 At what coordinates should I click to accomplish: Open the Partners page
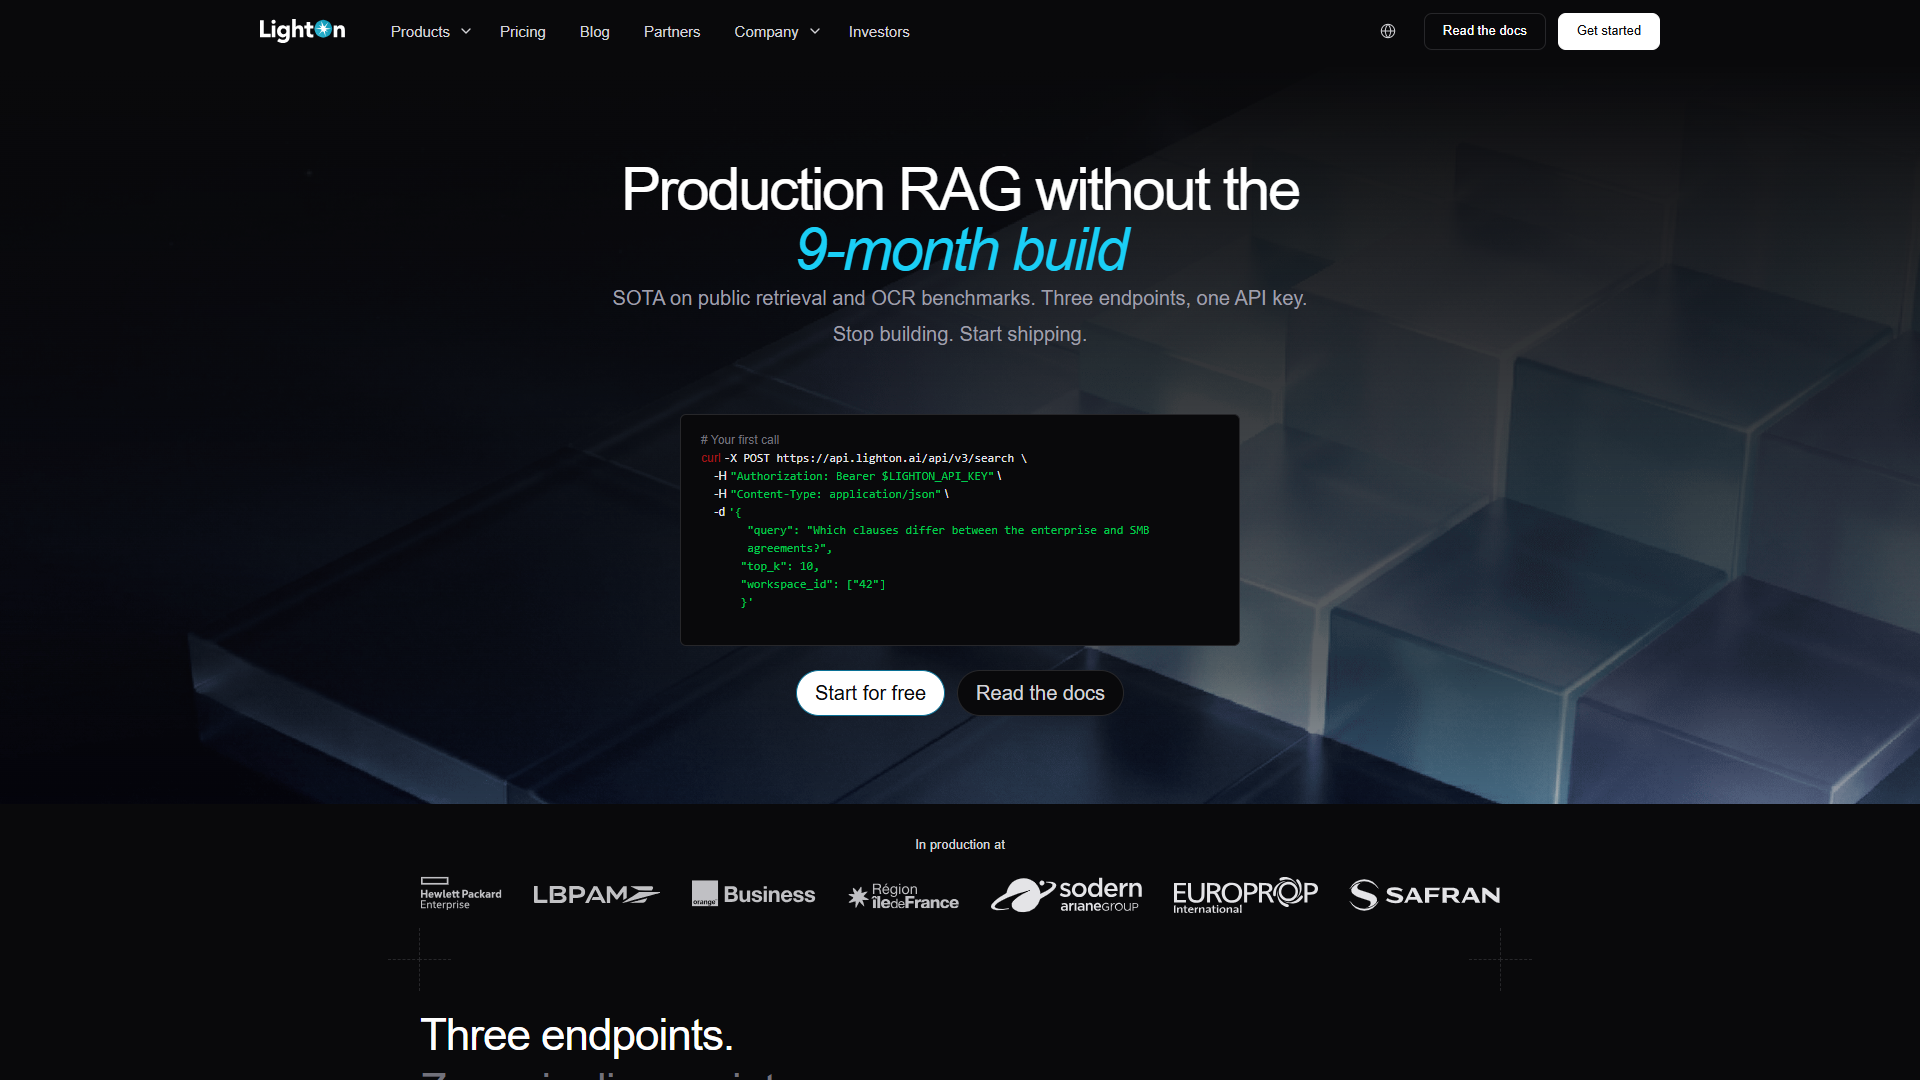[672, 32]
